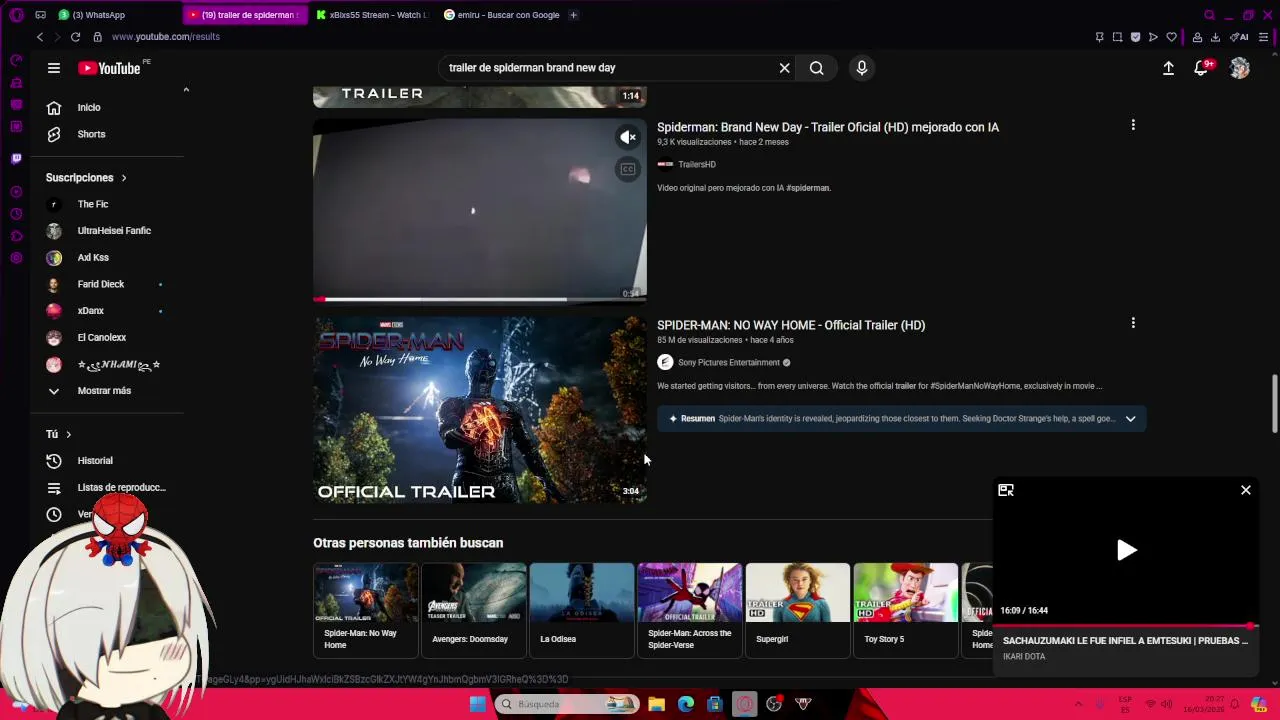Viewport: 1280px width, 720px height.
Task: Click the magnifying glass search button
Action: [x=817, y=68]
